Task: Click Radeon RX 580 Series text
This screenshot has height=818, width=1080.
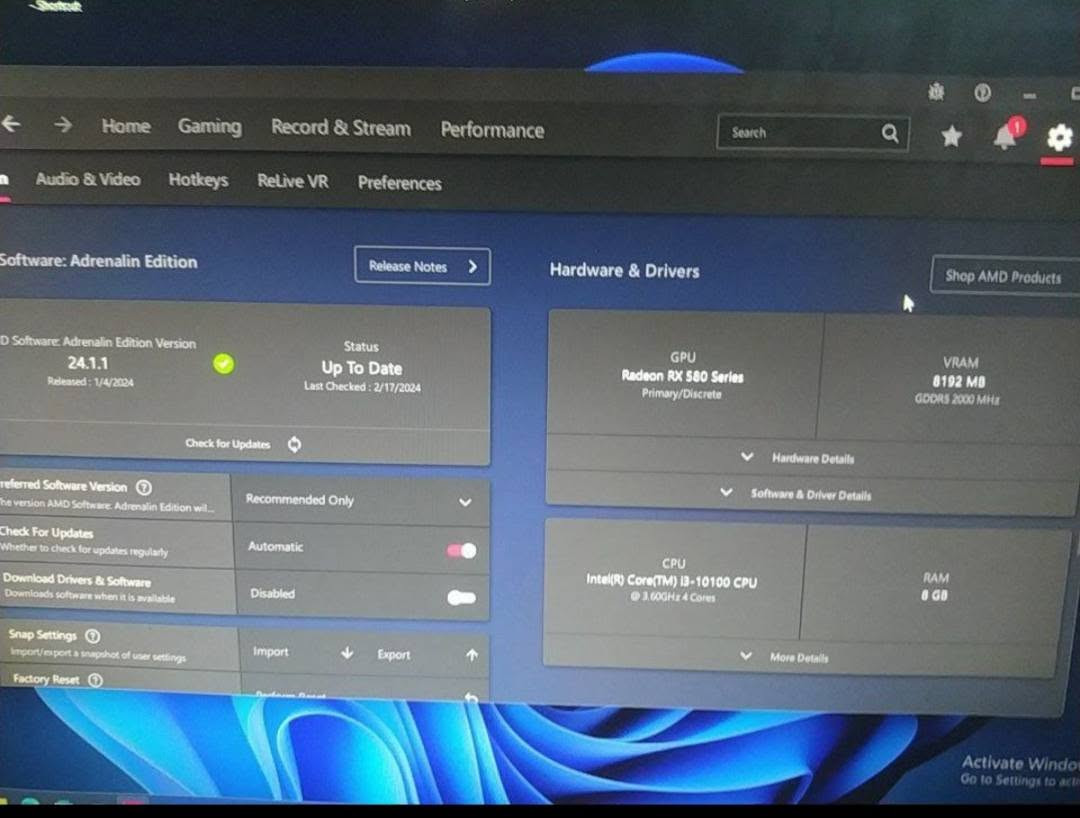Action: coord(683,376)
